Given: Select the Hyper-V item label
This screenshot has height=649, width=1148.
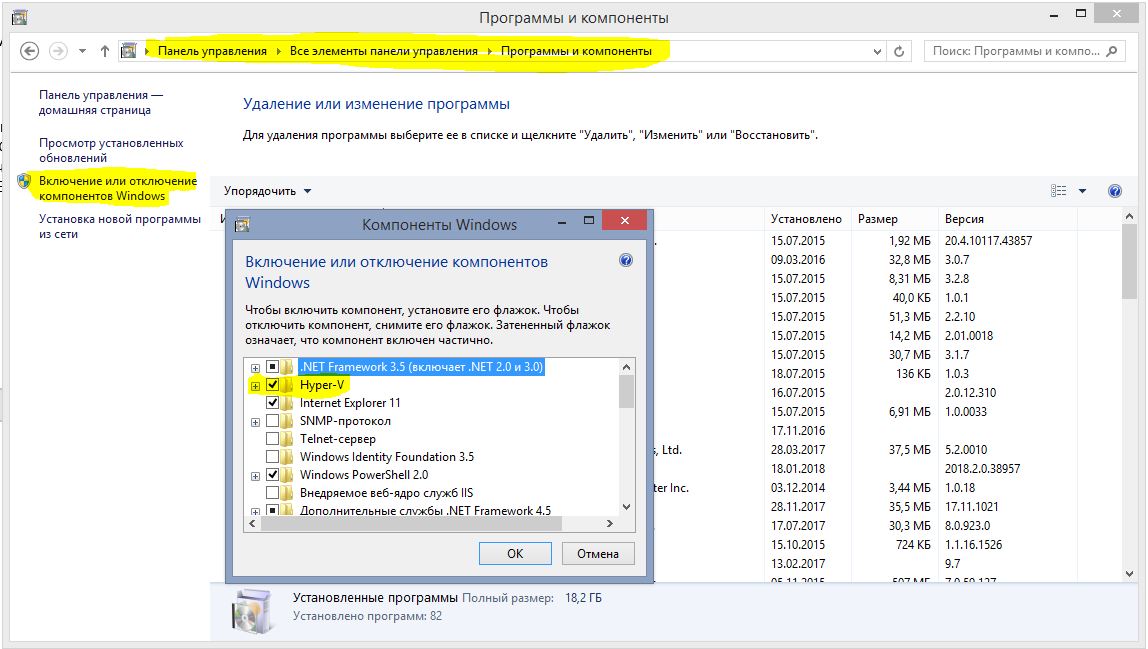Looking at the screenshot, I should pos(321,385).
